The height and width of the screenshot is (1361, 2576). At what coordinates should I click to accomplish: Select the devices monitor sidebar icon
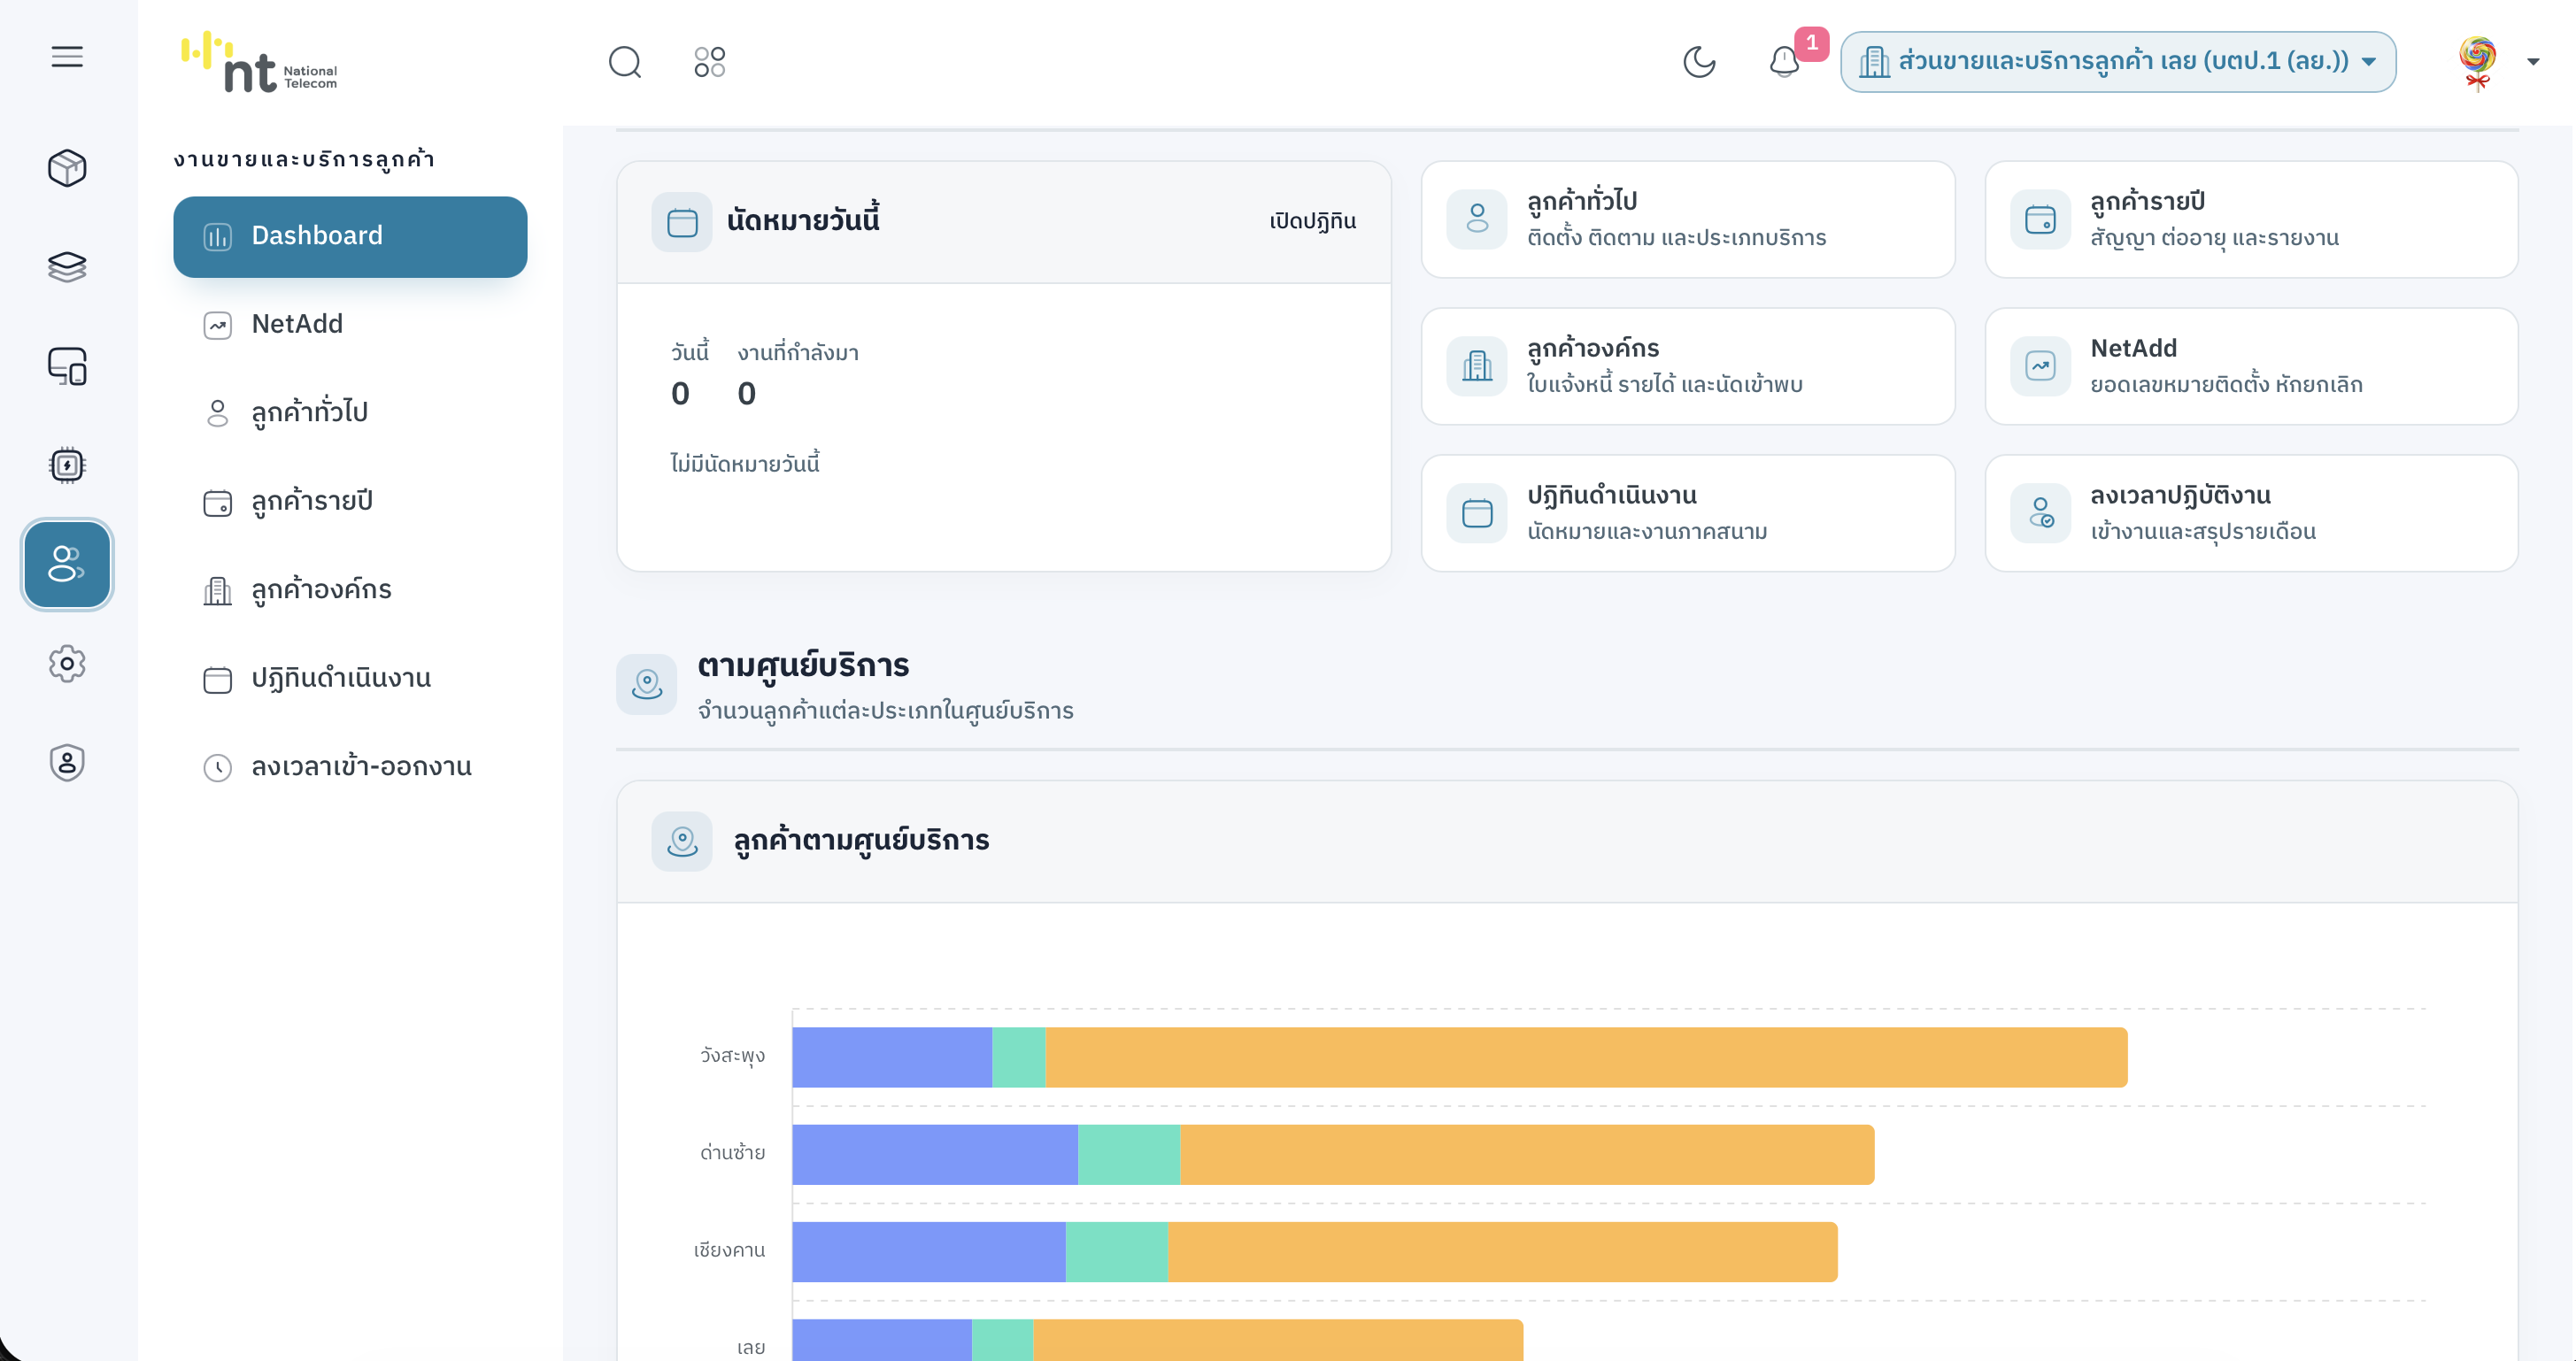67,366
